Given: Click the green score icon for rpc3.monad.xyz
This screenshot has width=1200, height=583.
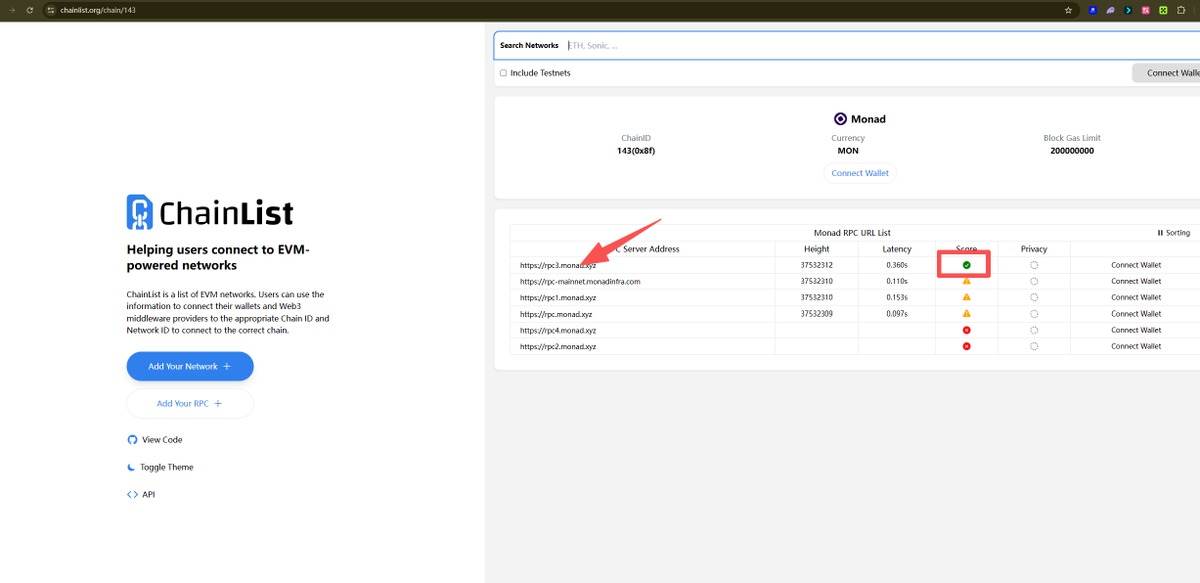Looking at the screenshot, I should (x=966, y=265).
